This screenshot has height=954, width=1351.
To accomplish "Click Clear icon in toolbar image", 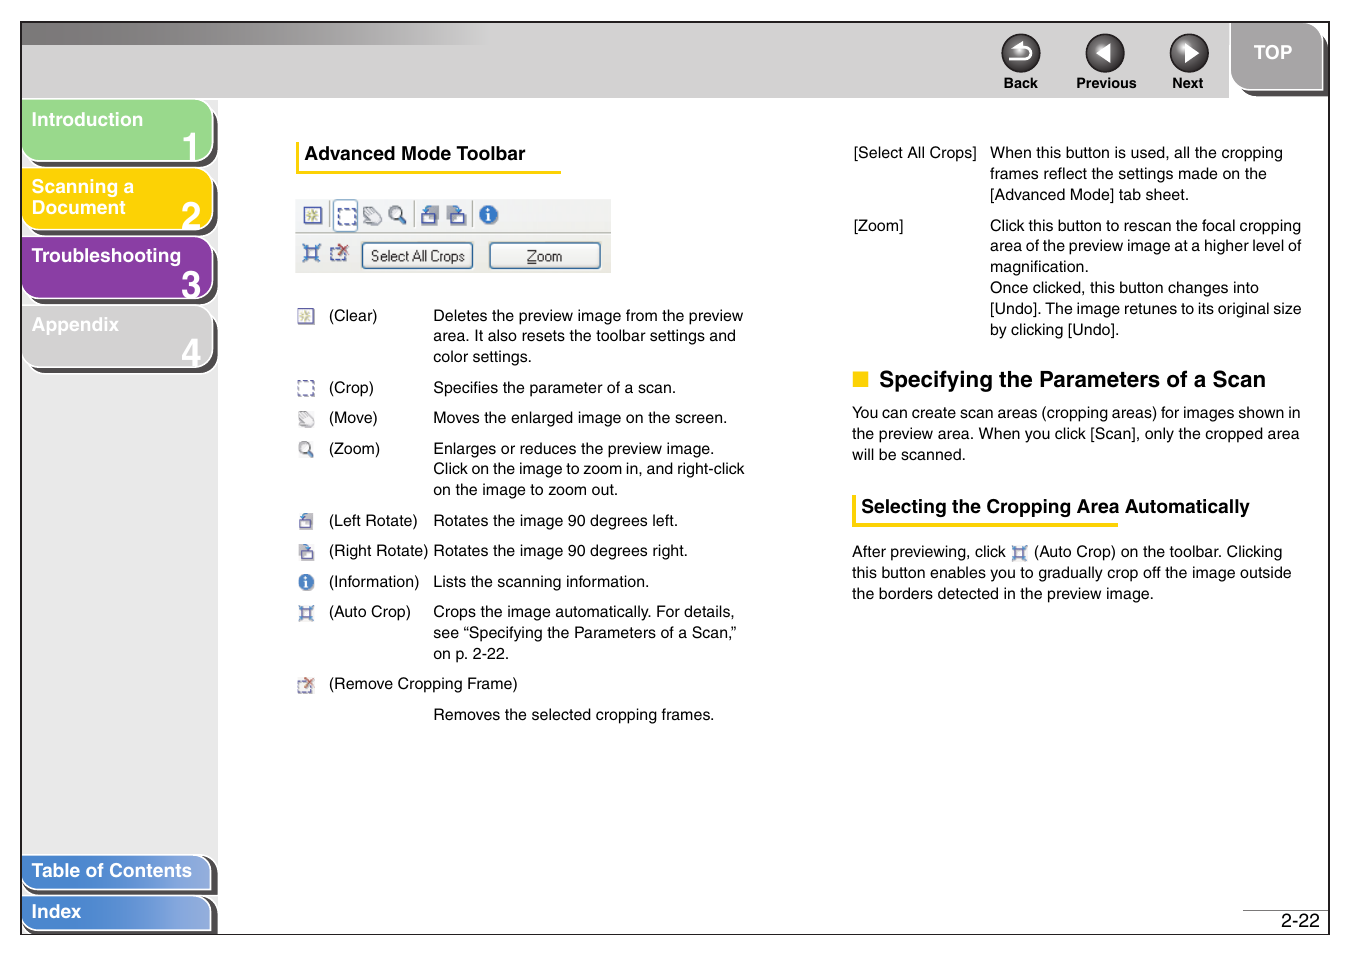I will coord(313,215).
